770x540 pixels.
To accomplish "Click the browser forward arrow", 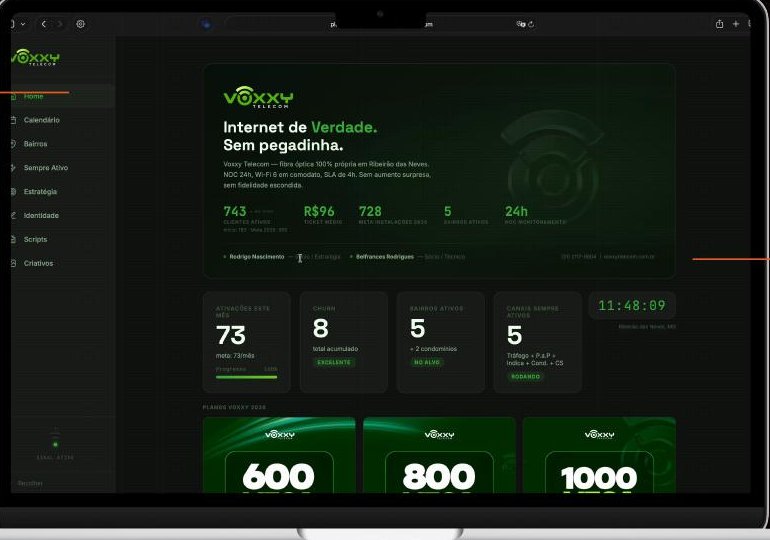I will point(59,24).
